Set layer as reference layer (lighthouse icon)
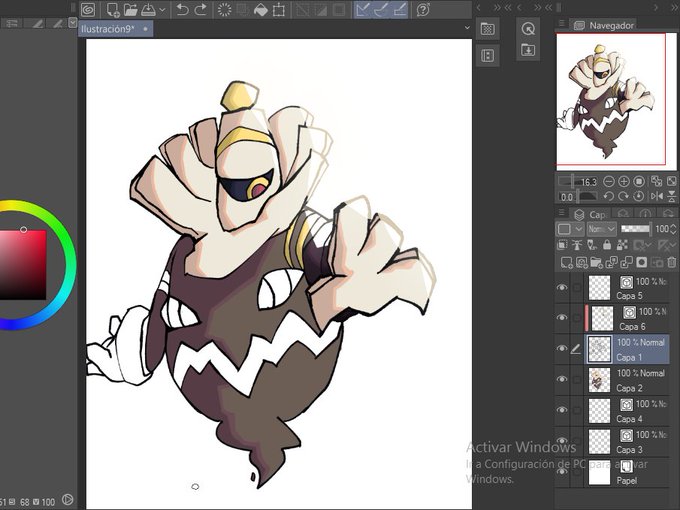 [x=577, y=245]
